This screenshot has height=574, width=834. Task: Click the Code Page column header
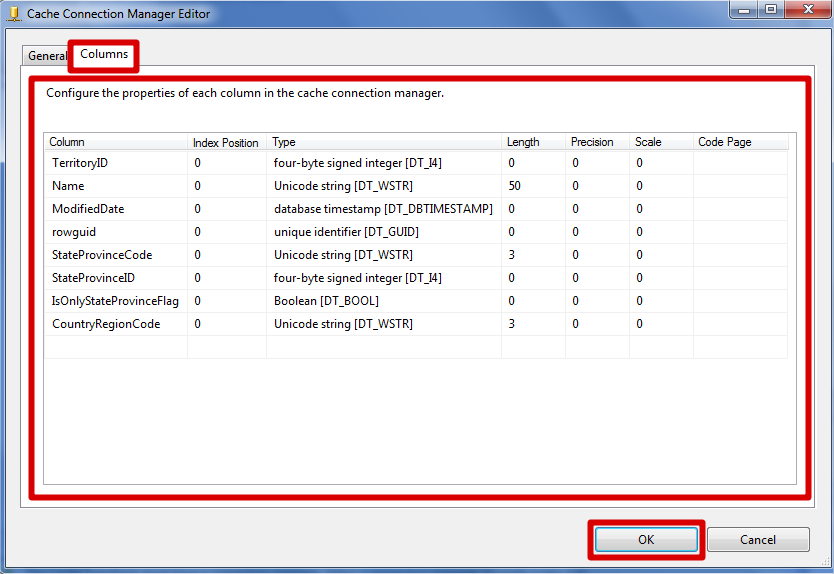tap(725, 142)
